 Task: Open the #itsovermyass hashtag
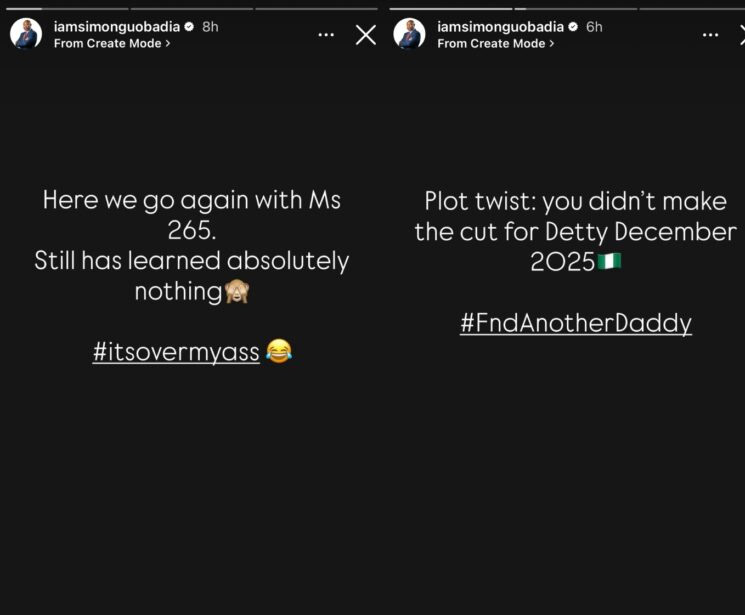(176, 352)
